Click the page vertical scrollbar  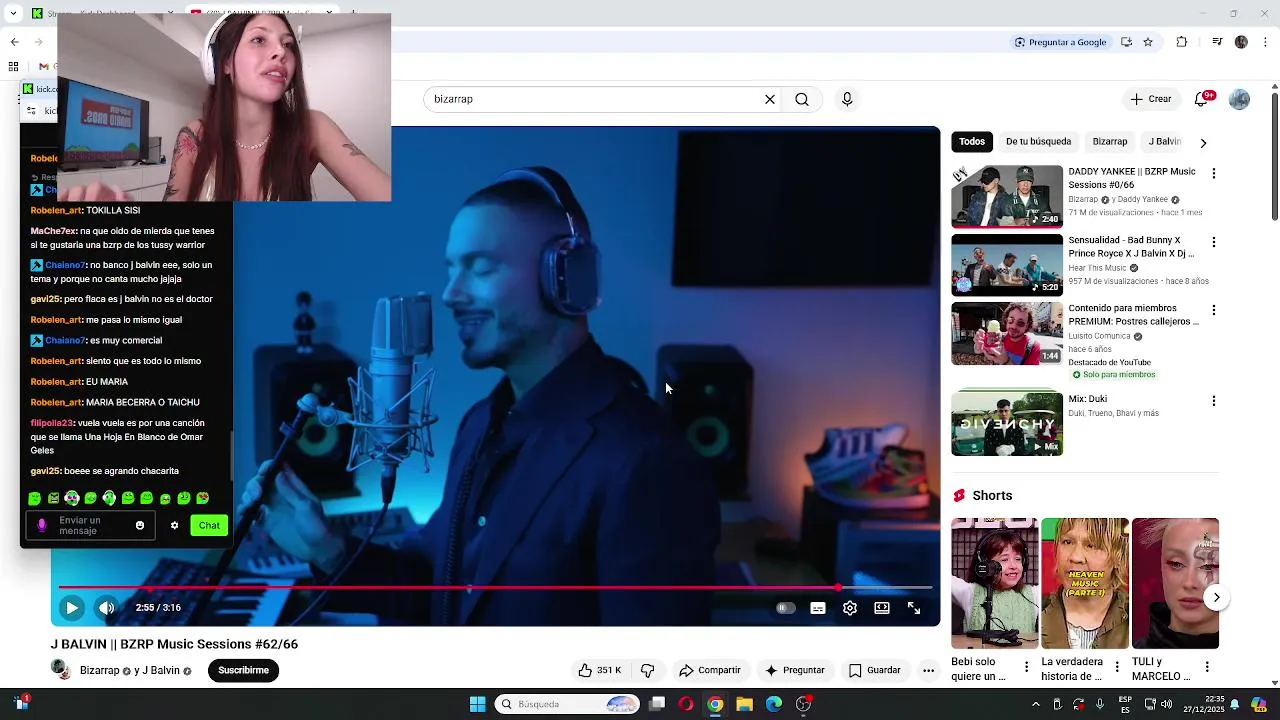click(x=1274, y=157)
